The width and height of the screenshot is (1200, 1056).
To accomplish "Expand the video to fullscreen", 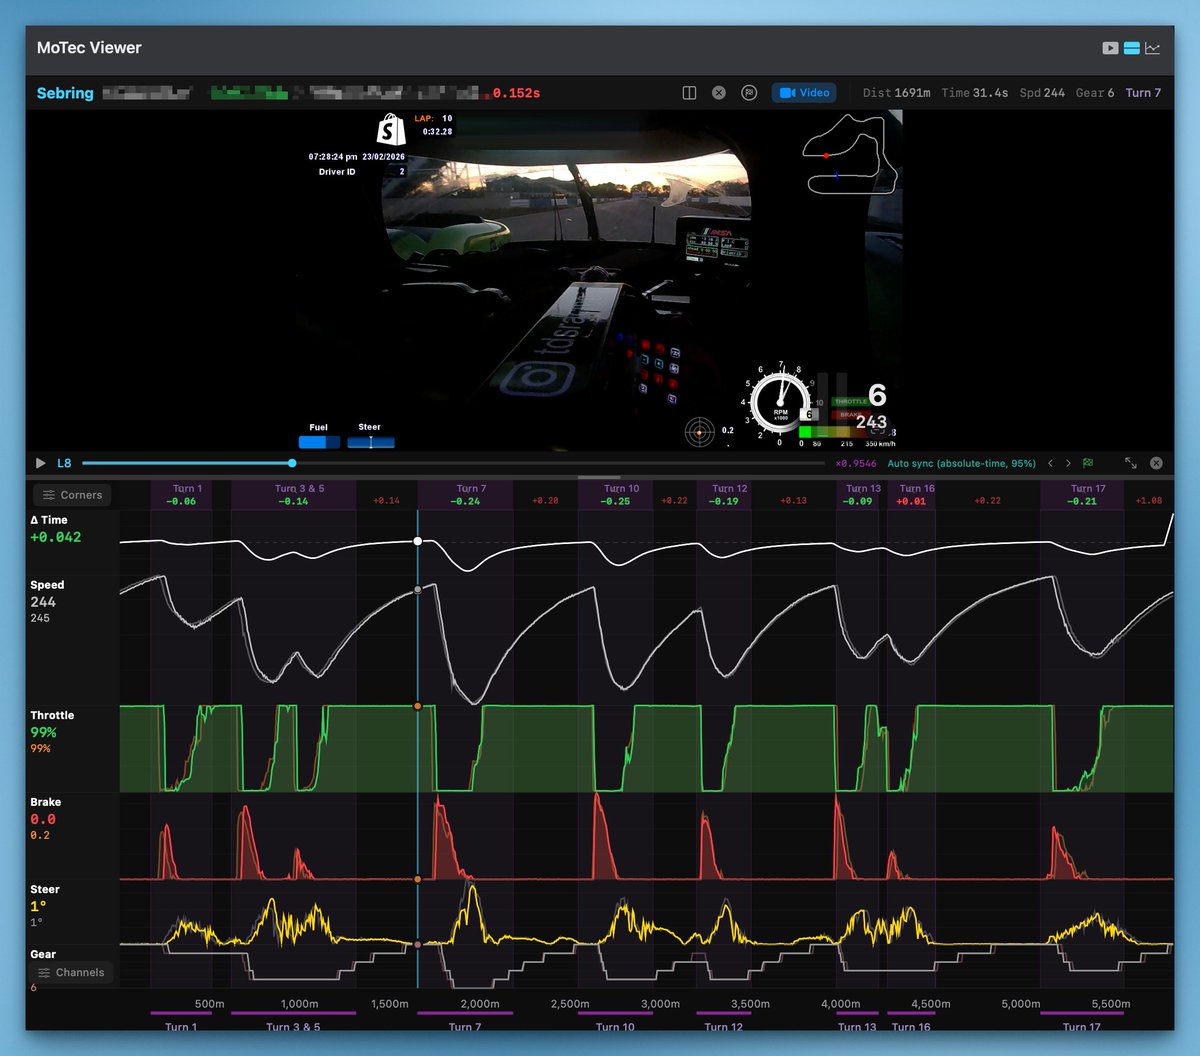I will 1131,463.
